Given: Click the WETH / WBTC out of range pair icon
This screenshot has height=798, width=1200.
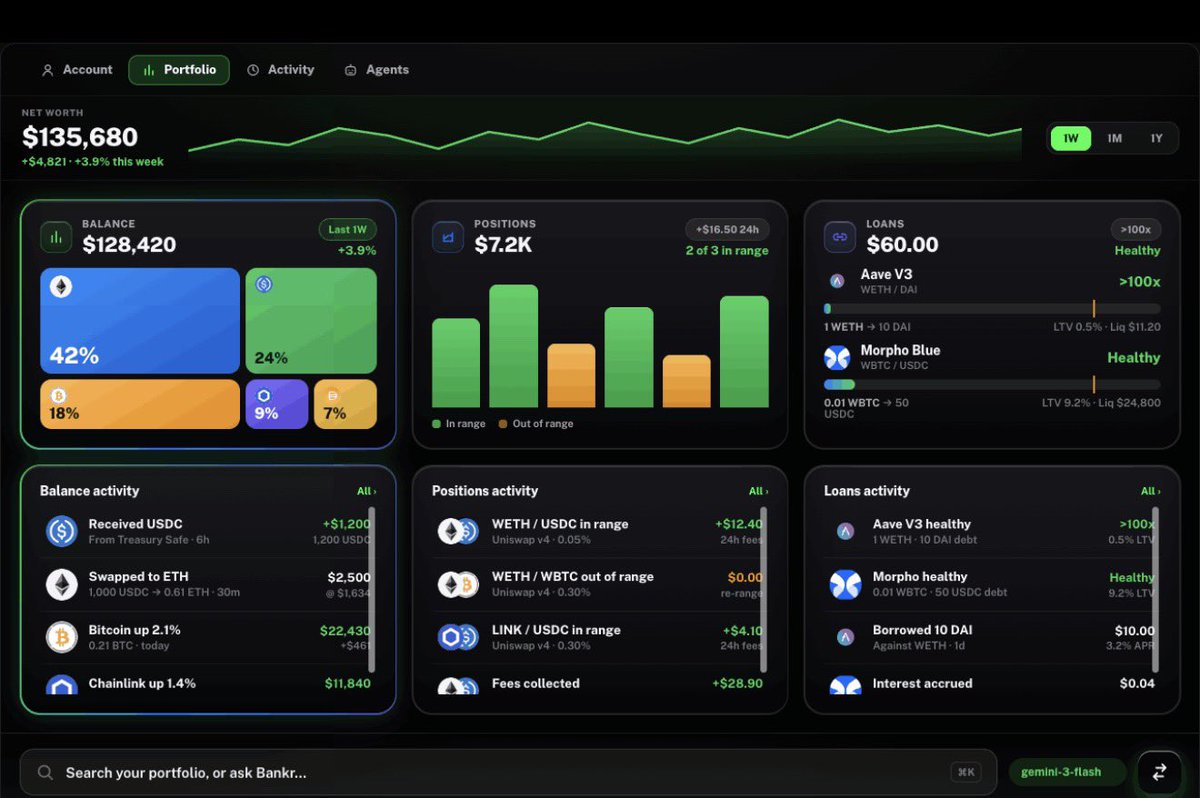Looking at the screenshot, I should (x=458, y=584).
